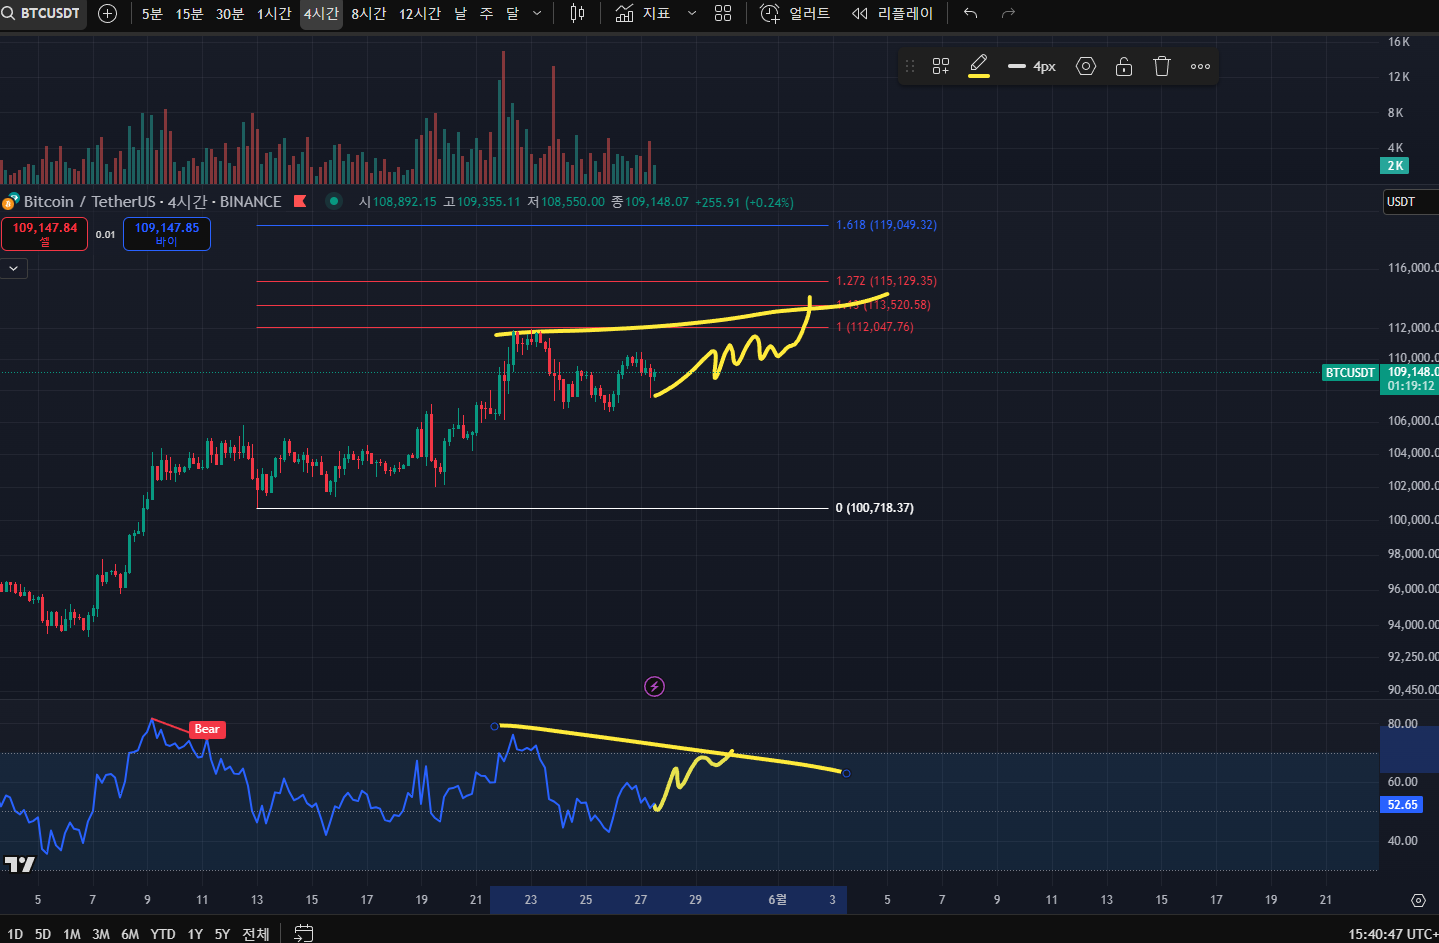Click the green 2K volume value label
This screenshot has width=1439, height=943.
coord(1395,166)
